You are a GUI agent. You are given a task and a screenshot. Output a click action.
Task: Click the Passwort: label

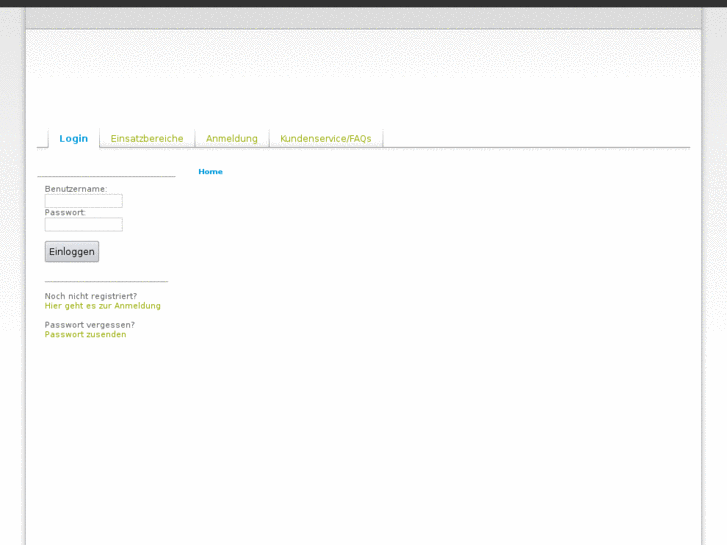pyautogui.click(x=65, y=212)
